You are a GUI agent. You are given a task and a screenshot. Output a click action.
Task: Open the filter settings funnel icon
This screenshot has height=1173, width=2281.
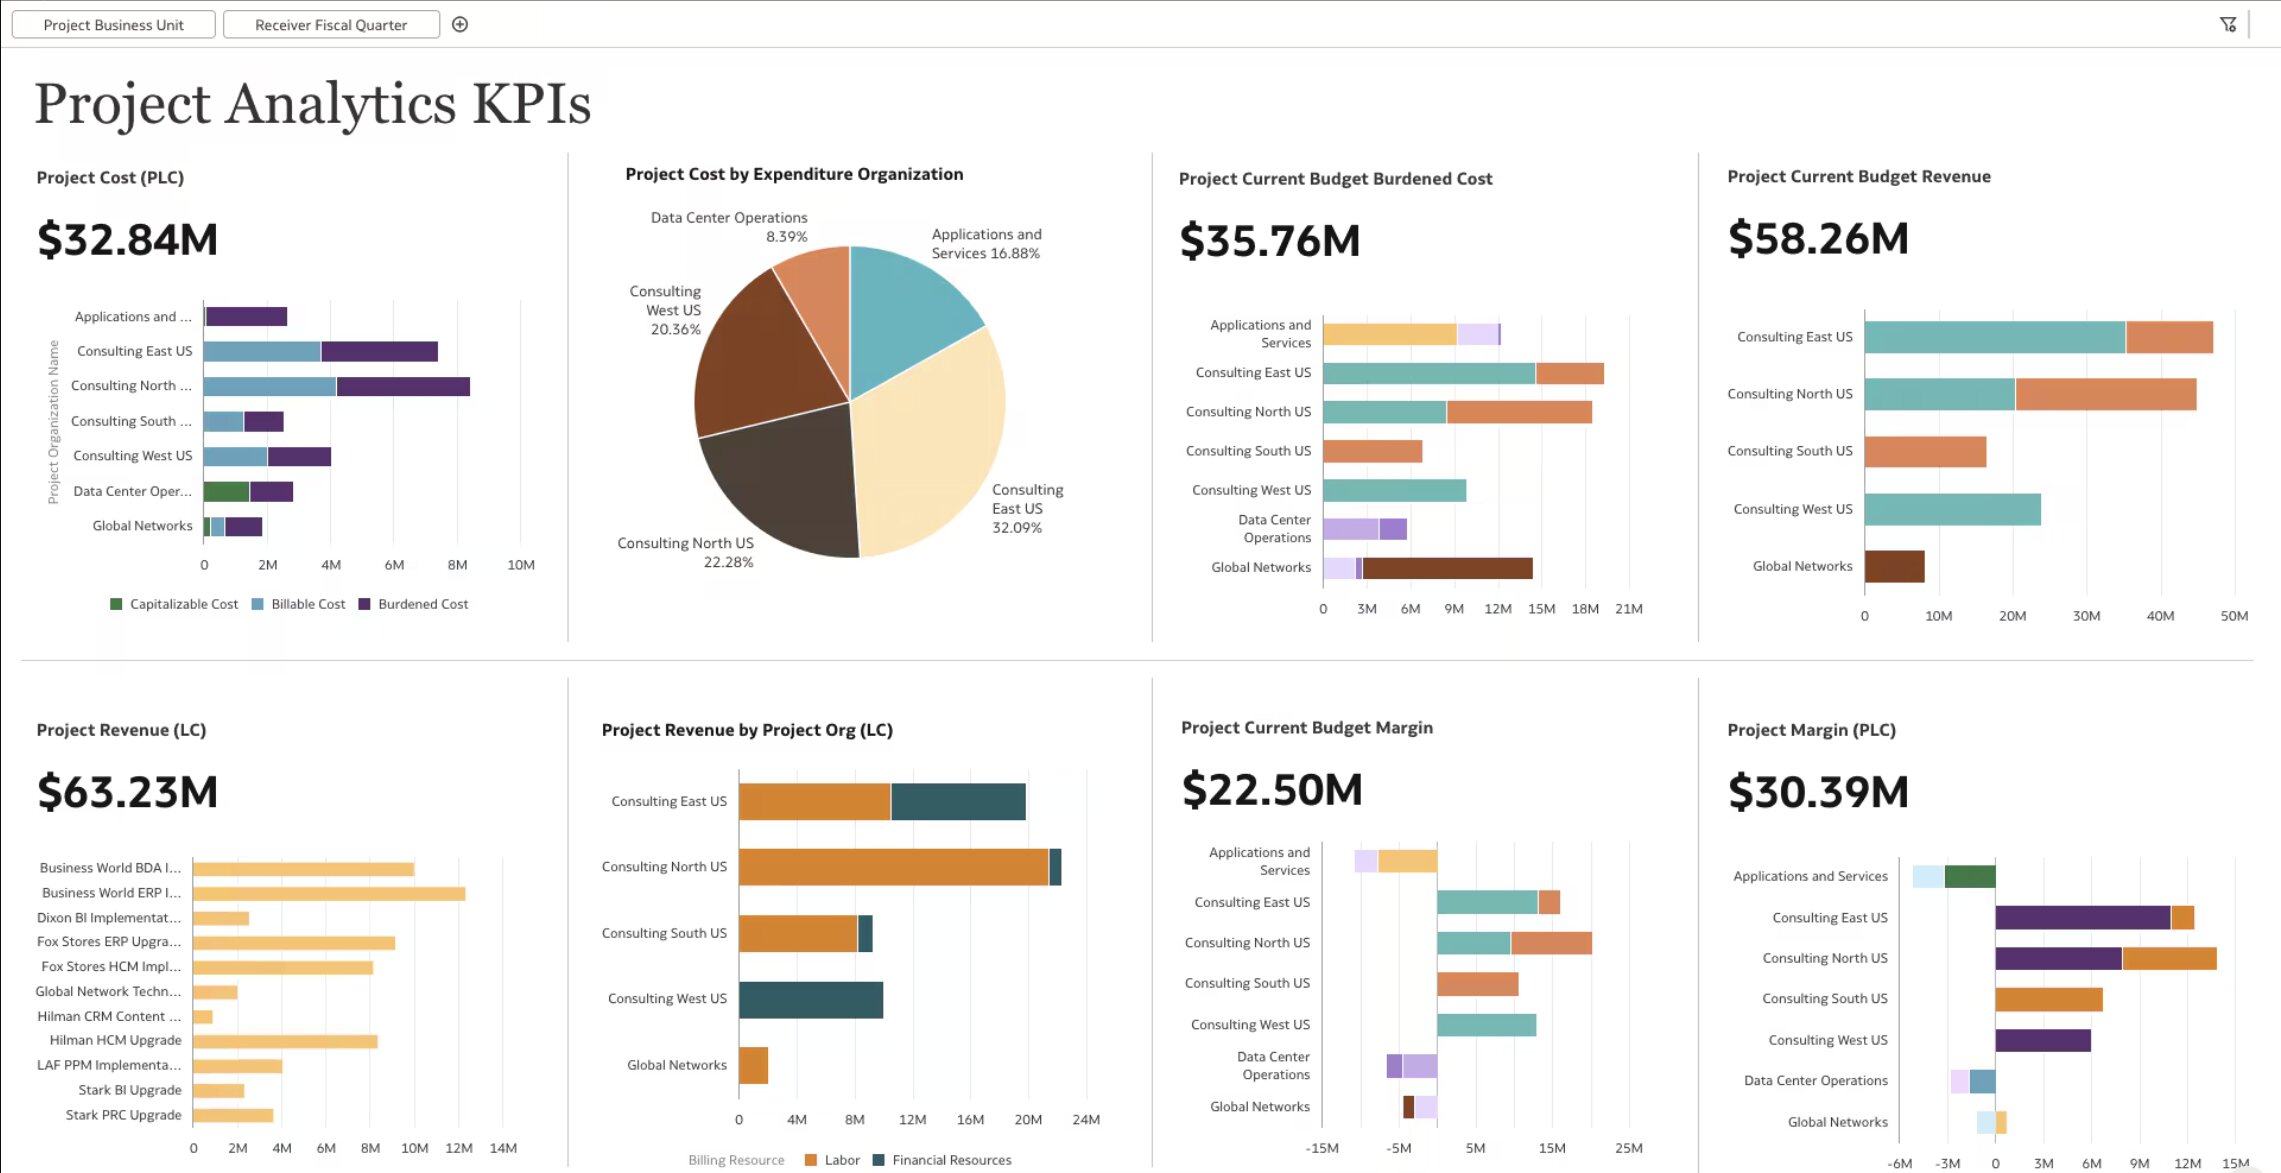[2228, 25]
